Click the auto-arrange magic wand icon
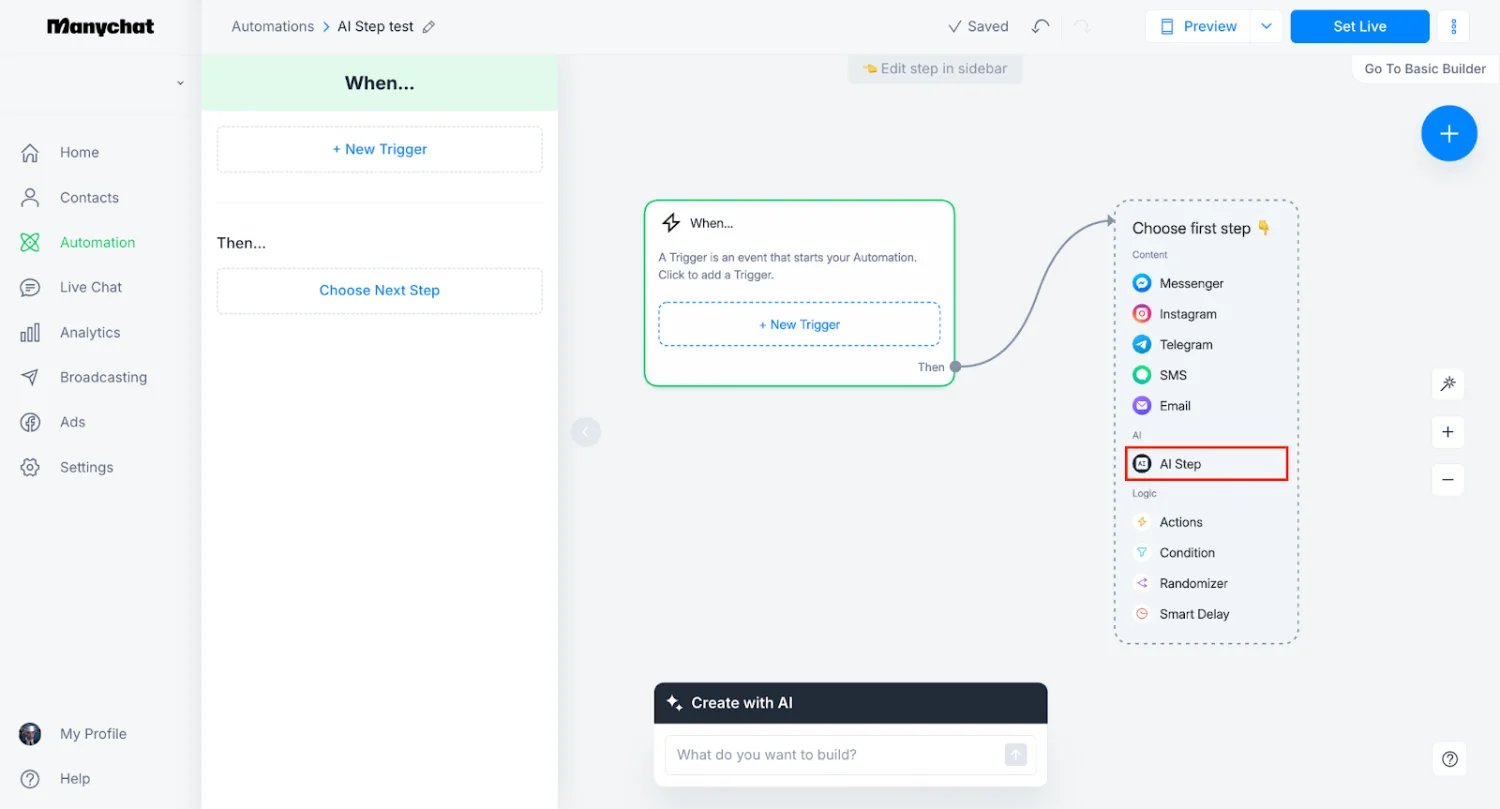1500x809 pixels. [x=1447, y=384]
